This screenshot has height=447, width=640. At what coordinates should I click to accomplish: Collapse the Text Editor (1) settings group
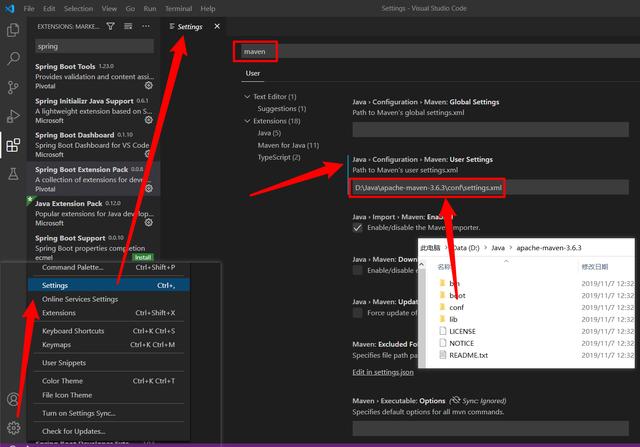point(247,96)
